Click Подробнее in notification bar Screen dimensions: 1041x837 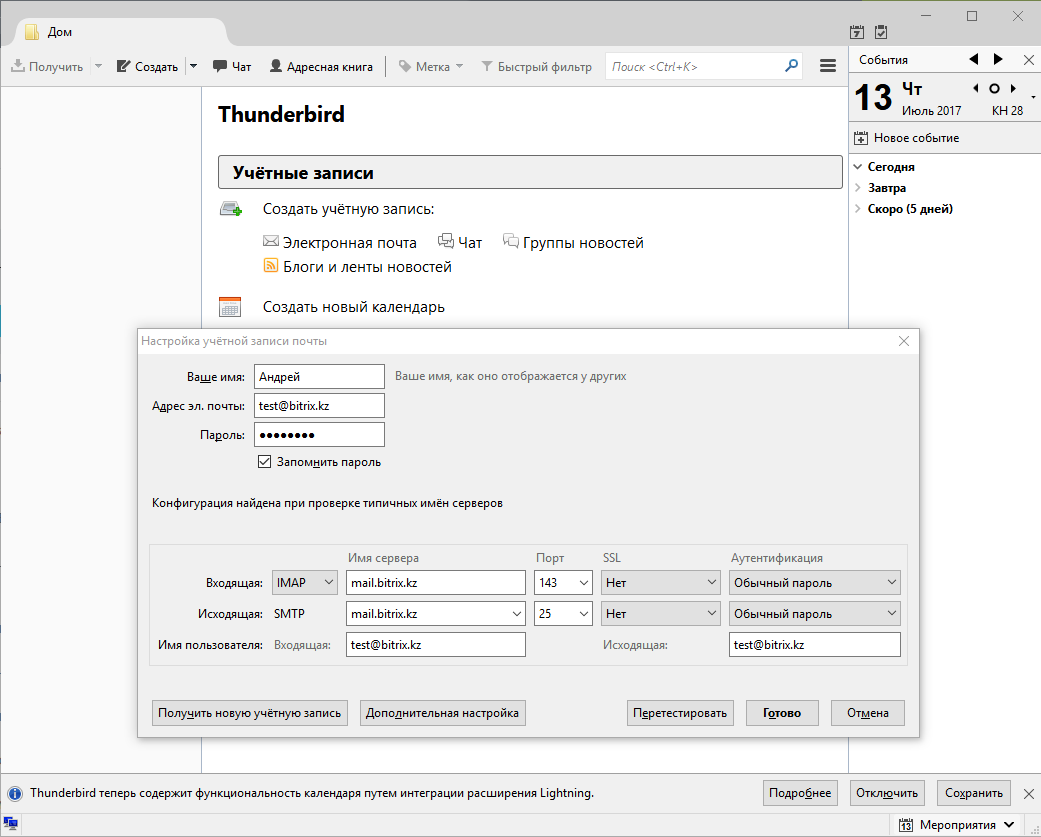tap(800, 793)
